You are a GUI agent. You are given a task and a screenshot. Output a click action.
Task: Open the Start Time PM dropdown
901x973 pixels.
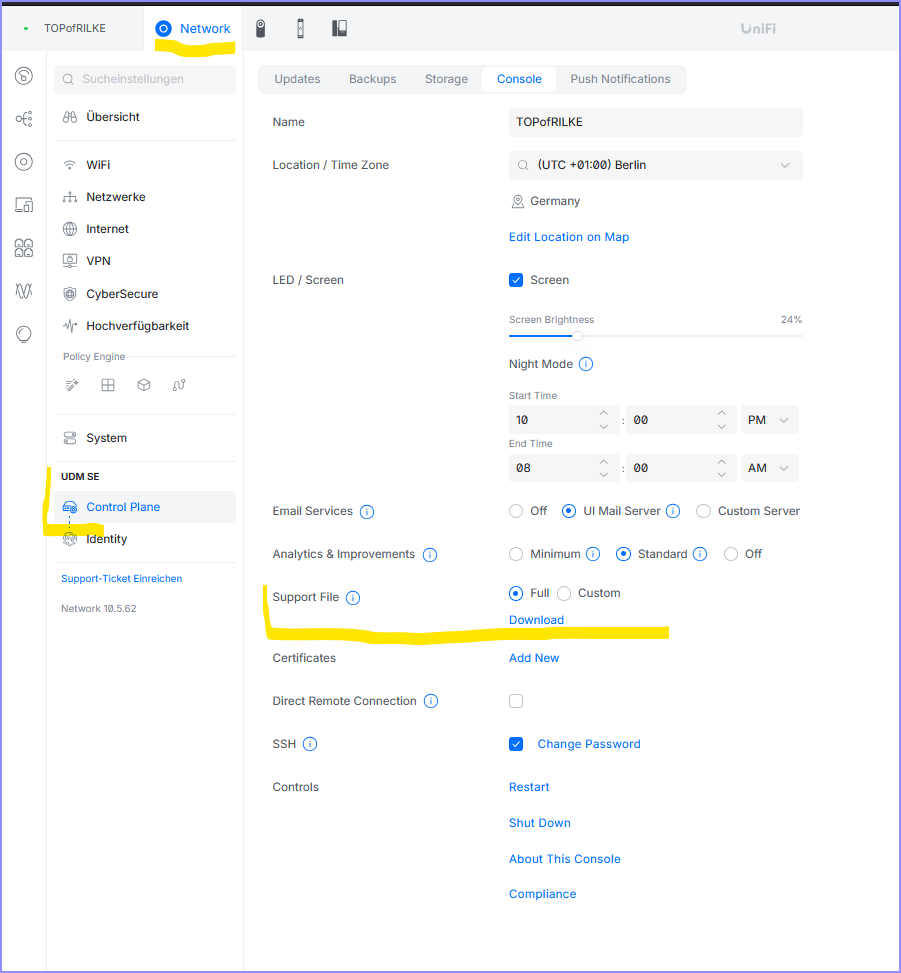[x=769, y=420]
